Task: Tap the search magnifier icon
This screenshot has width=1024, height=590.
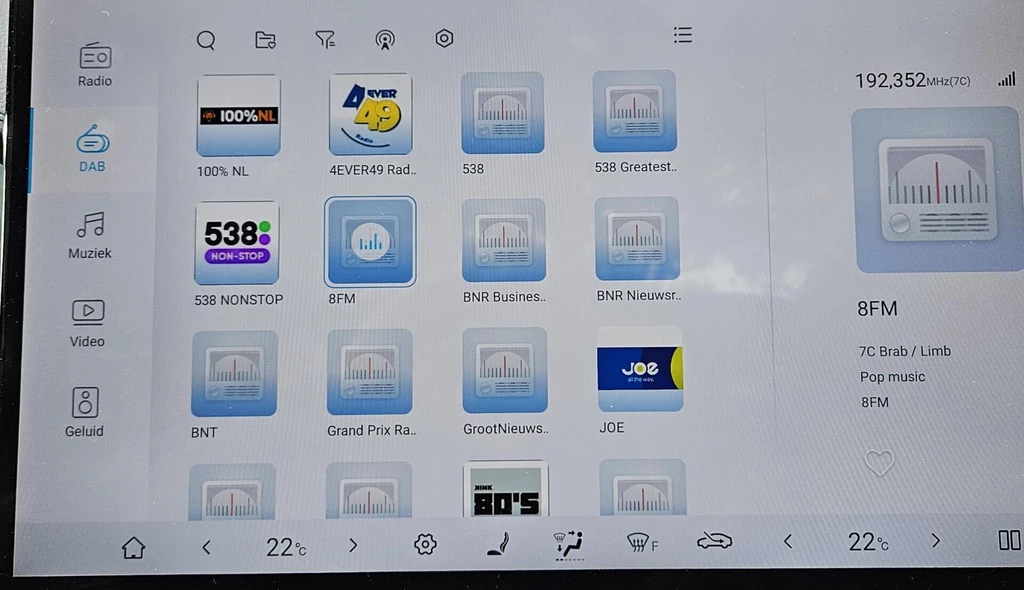Action: 206,40
